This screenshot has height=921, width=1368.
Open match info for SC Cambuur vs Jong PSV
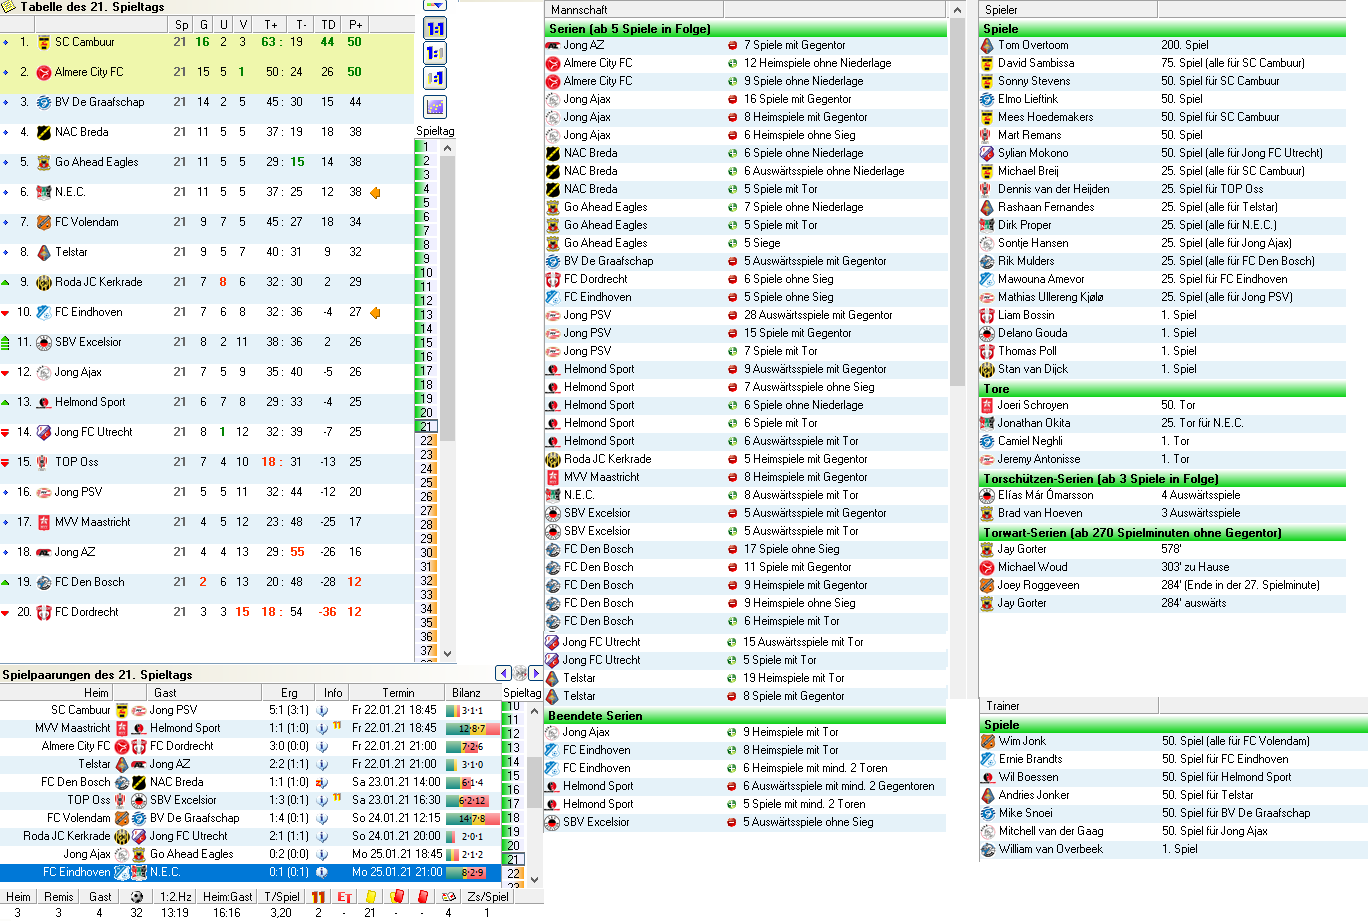[x=322, y=710]
